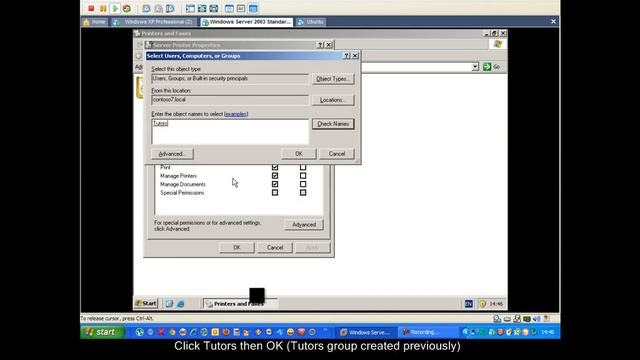The width and height of the screenshot is (640, 360).
Task: Toggle the Allow checkbox for Manage Documents
Action: (275, 184)
